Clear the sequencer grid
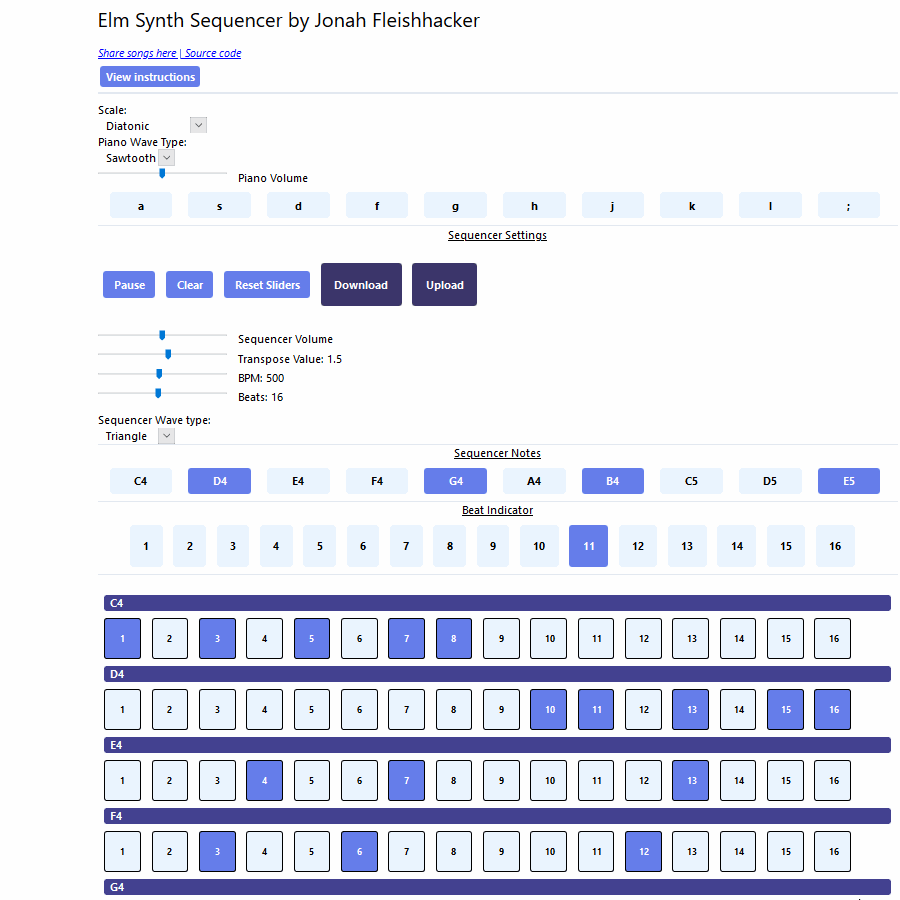This screenshot has height=900, width=900. (190, 285)
